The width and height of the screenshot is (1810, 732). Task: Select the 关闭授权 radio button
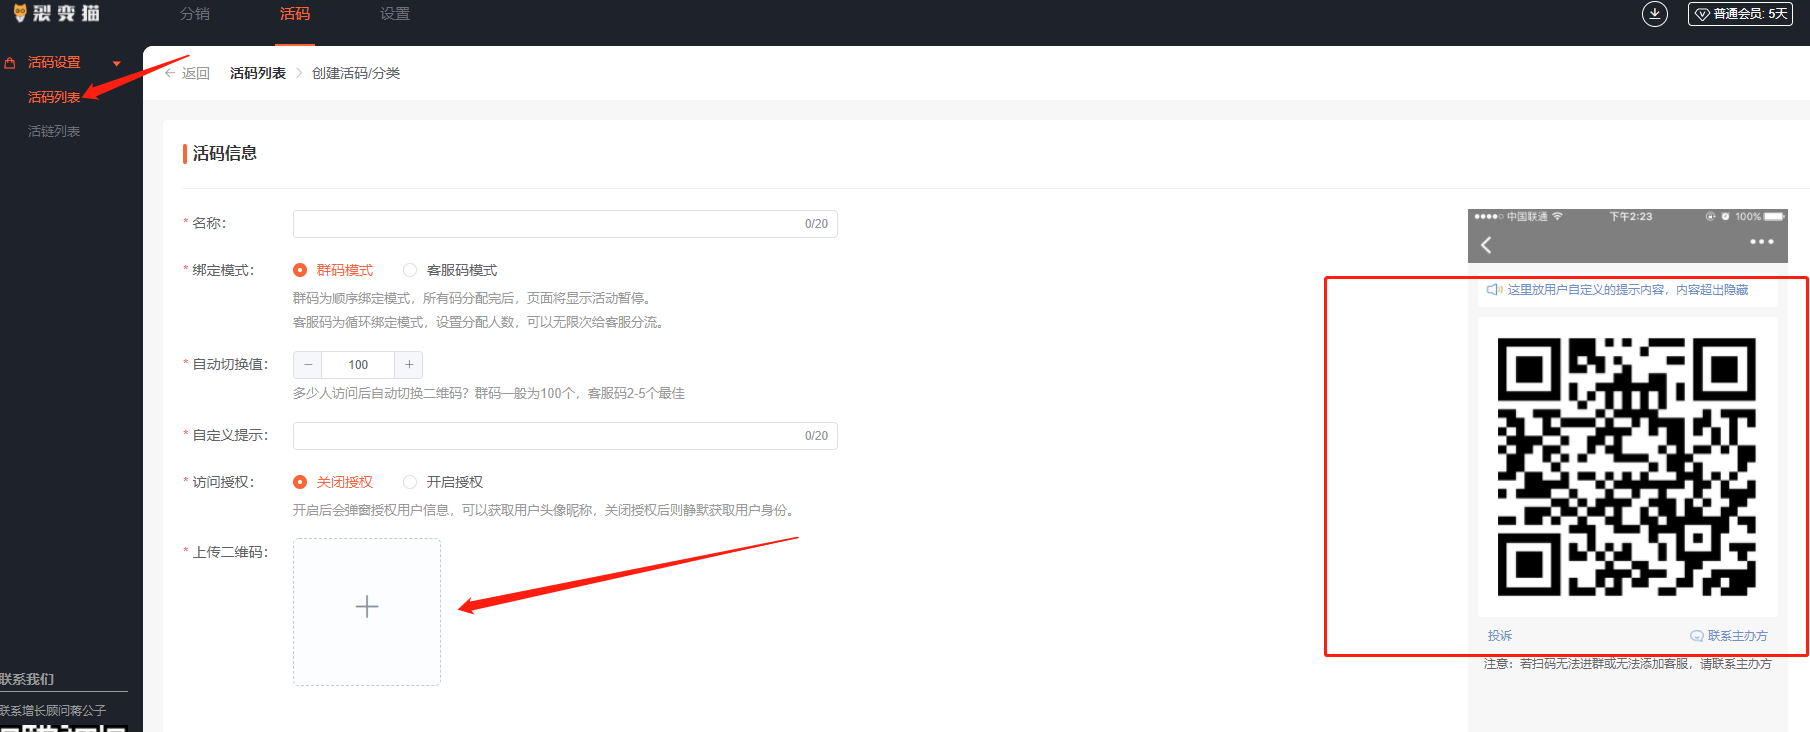tap(300, 482)
